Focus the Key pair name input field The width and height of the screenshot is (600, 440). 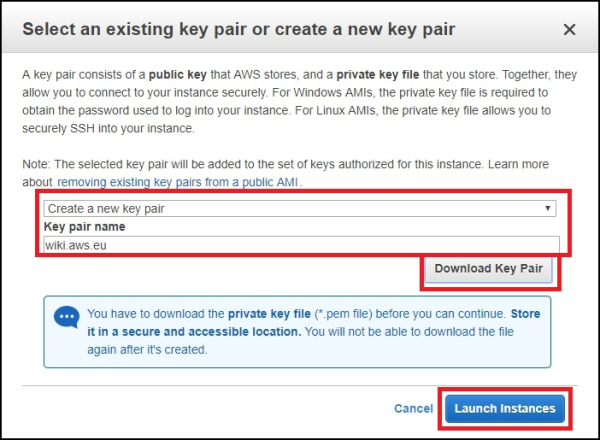302,245
